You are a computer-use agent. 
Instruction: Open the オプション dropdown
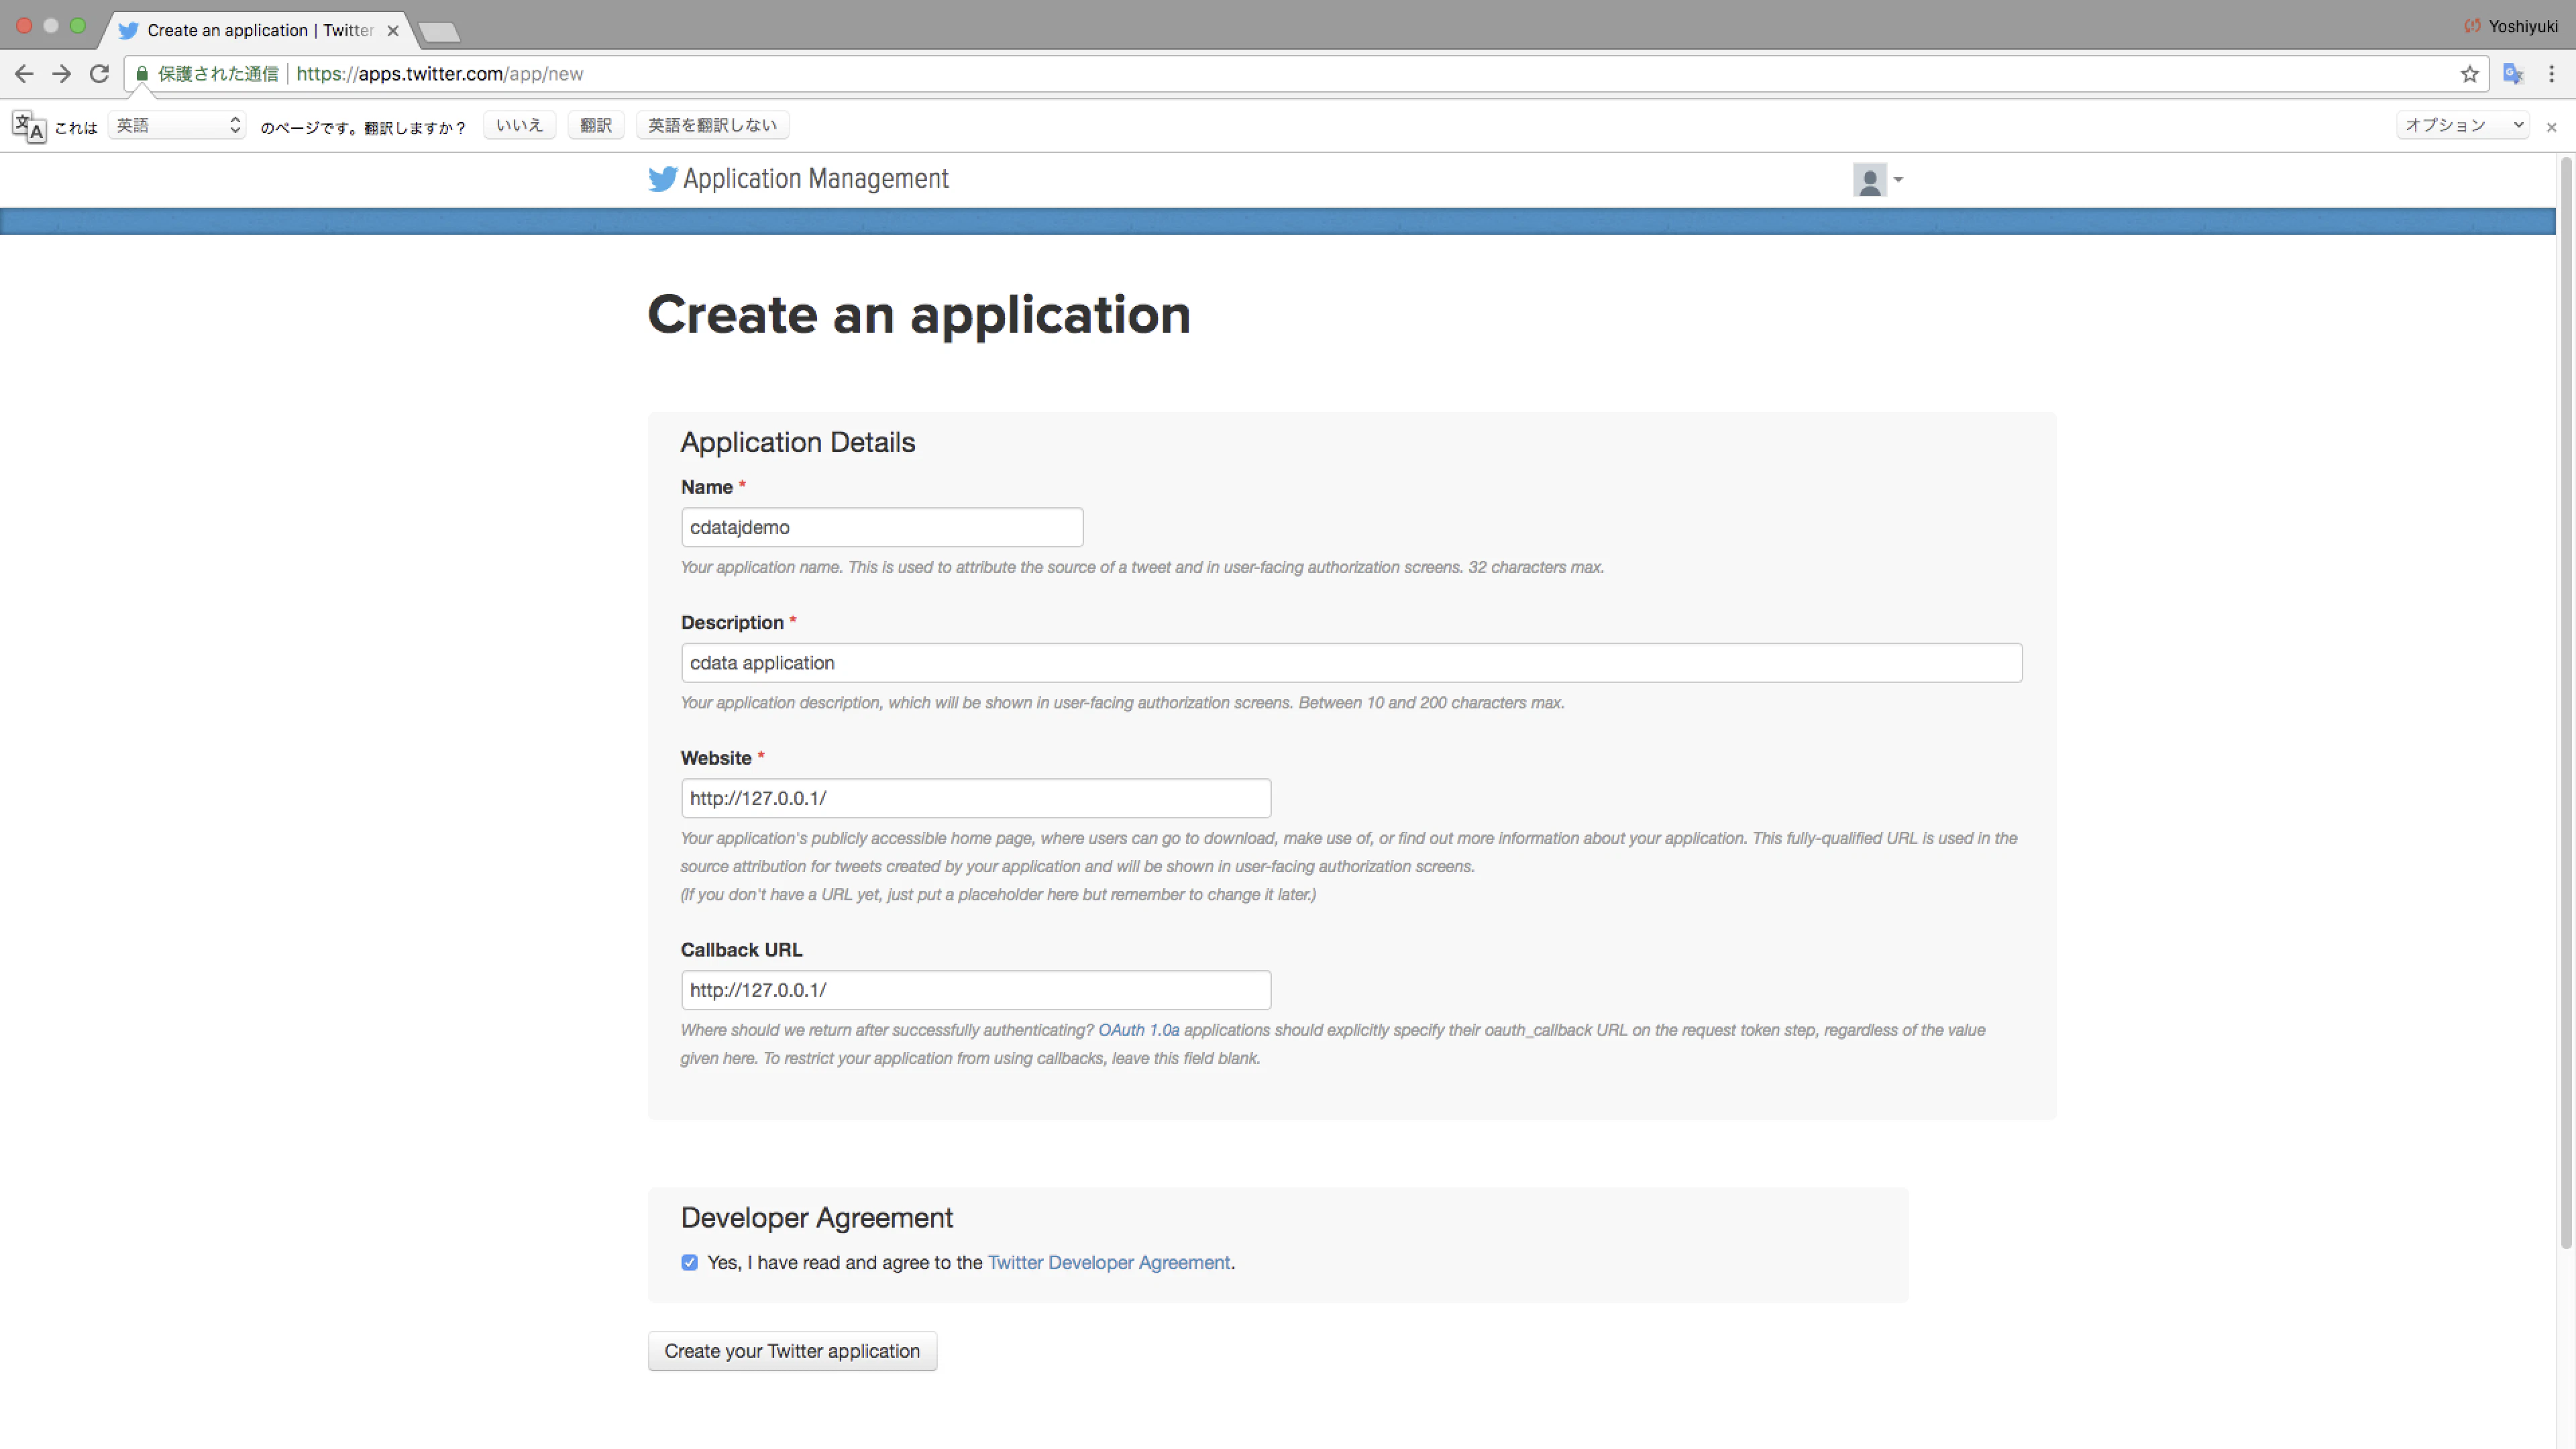coord(2462,125)
